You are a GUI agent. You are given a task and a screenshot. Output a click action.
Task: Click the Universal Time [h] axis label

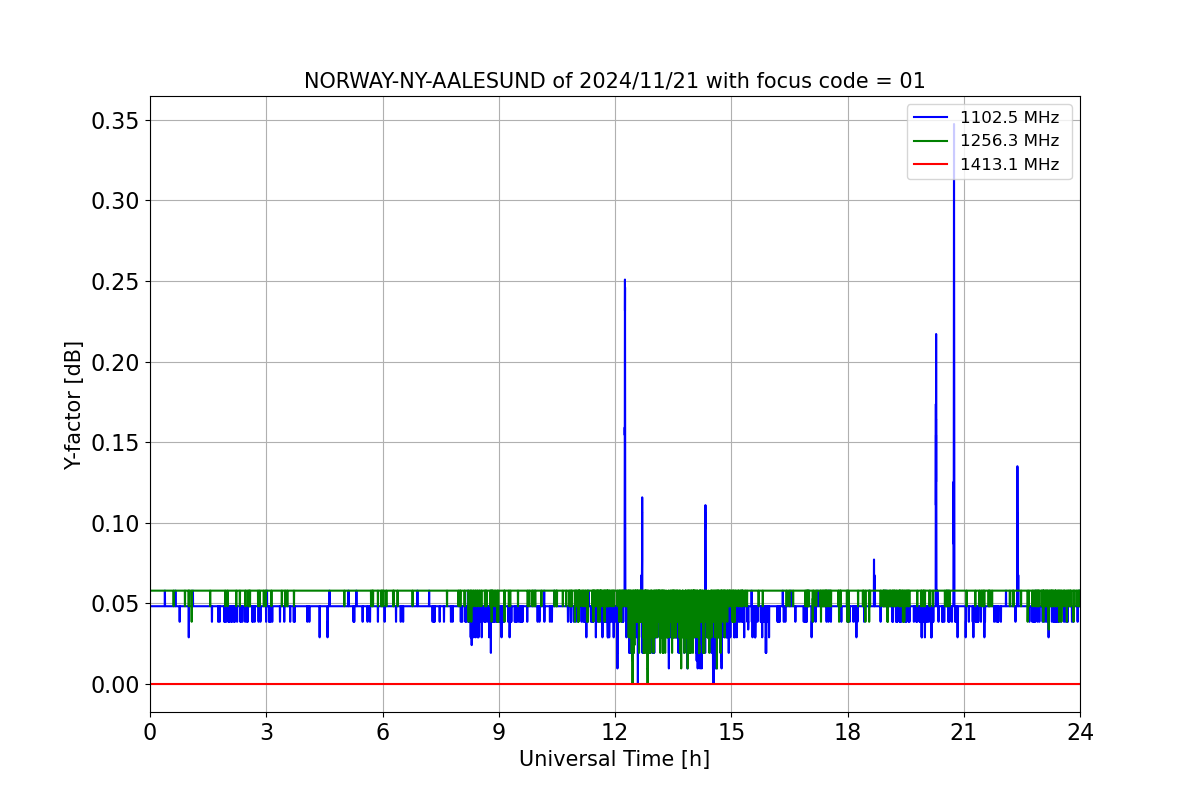point(614,759)
